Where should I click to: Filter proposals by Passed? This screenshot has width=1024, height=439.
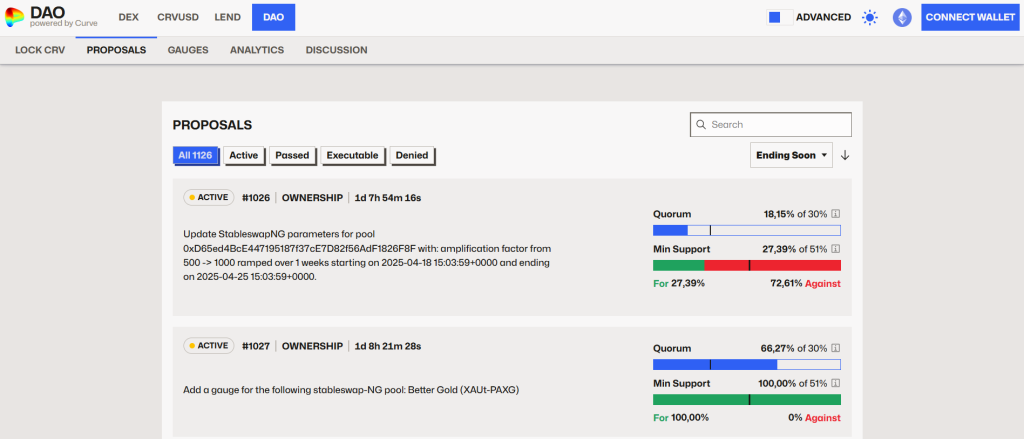pyautogui.click(x=292, y=155)
